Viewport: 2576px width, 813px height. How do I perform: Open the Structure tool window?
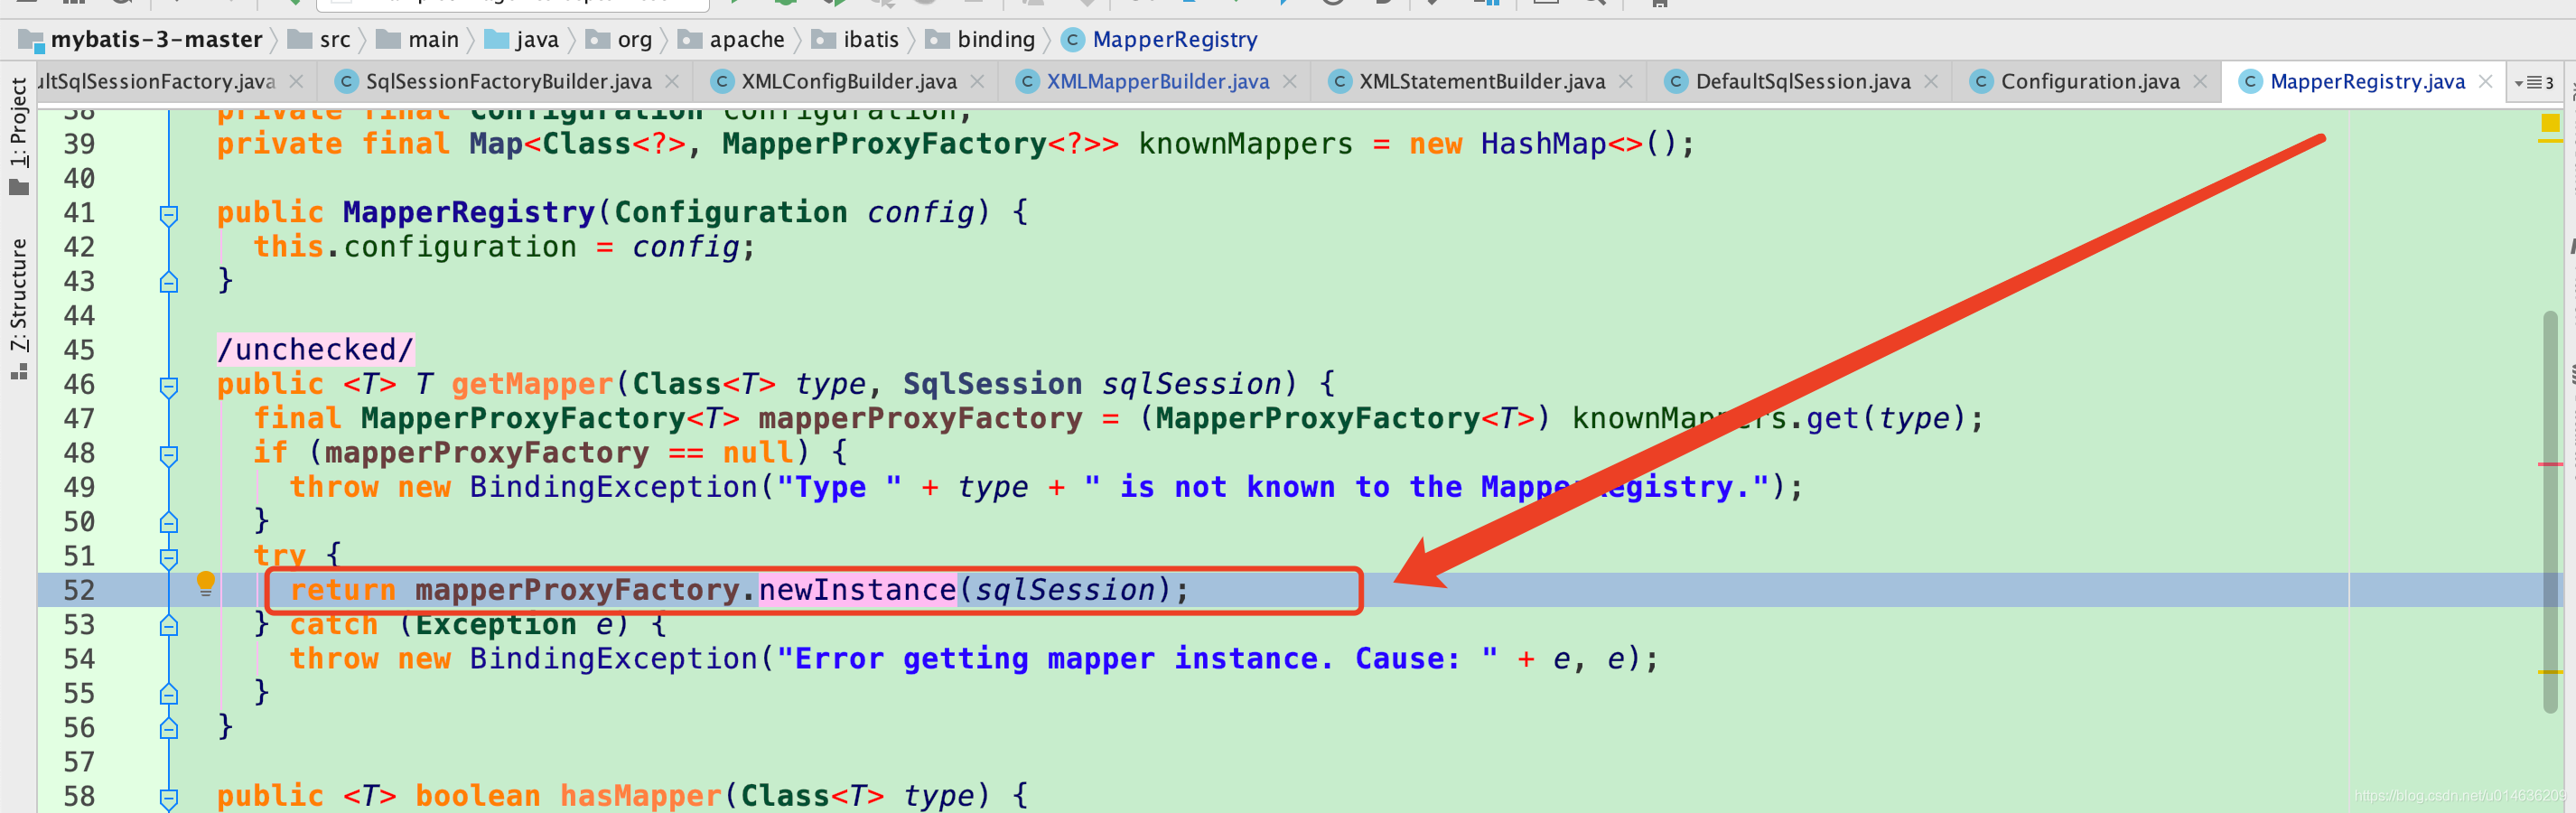tap(18, 308)
